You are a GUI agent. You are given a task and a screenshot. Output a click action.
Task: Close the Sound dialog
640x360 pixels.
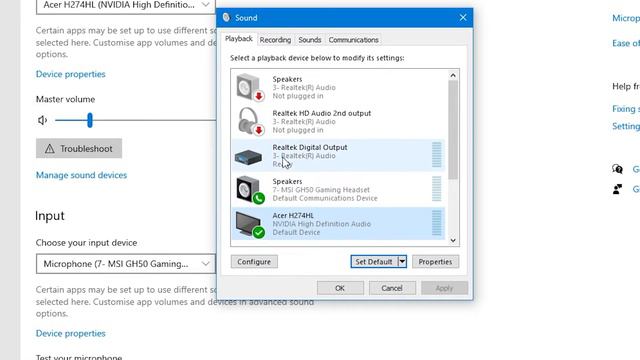point(463,18)
